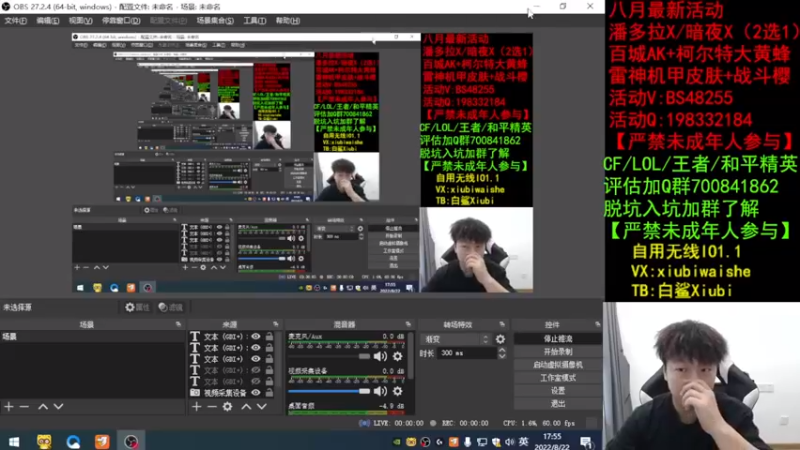Show the fourth hidden 文本 (GDI+) source

coord(256,370)
